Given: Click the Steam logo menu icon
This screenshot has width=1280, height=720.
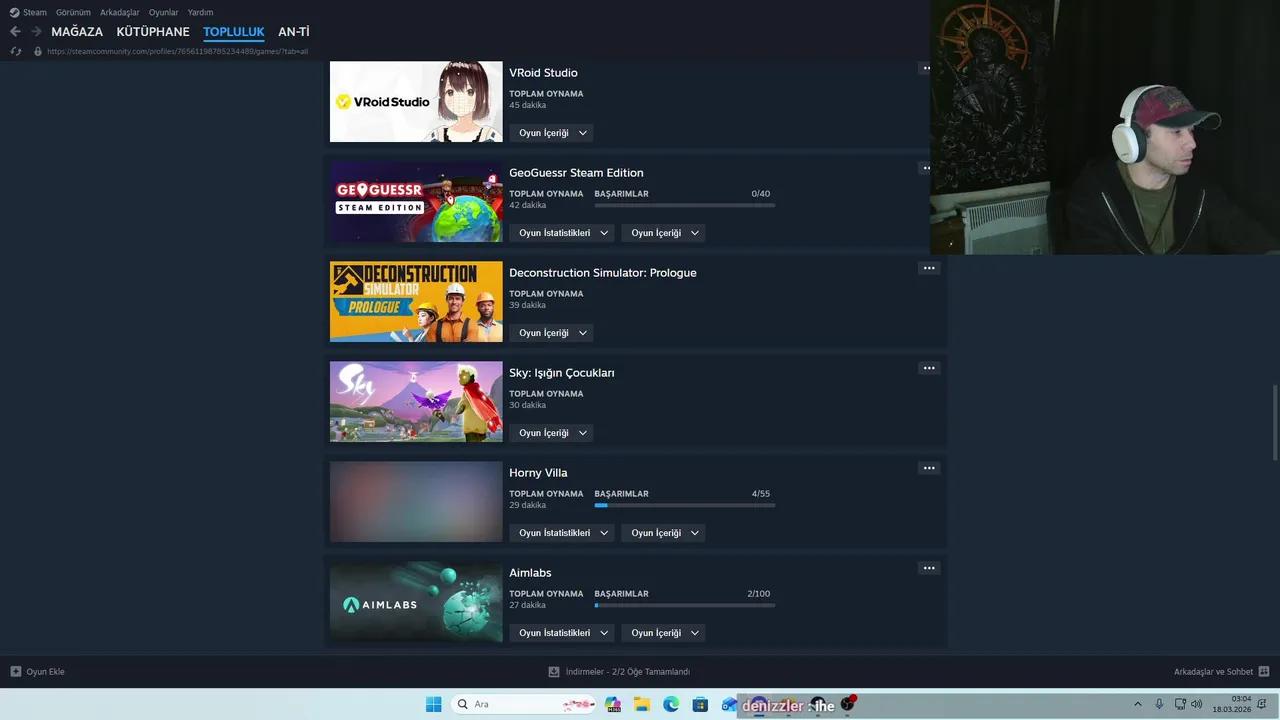Looking at the screenshot, I should (14, 12).
